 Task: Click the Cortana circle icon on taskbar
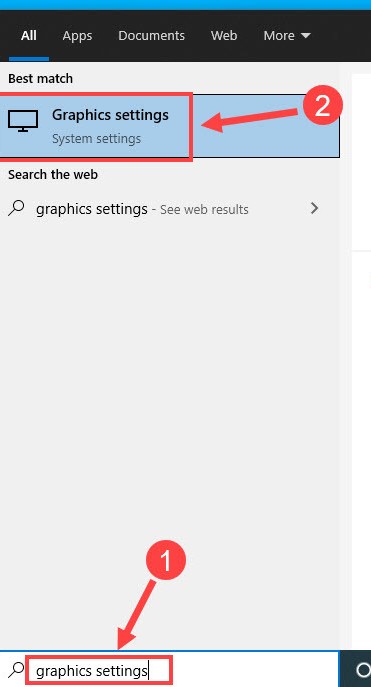[x=363, y=670]
